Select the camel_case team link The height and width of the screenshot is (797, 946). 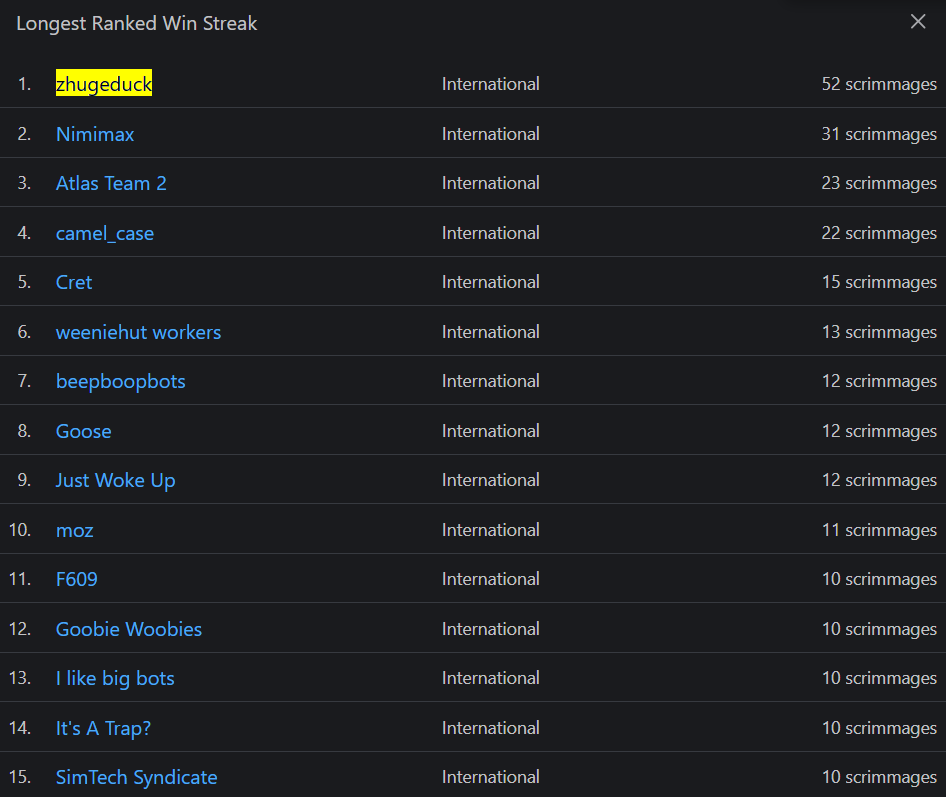105,232
